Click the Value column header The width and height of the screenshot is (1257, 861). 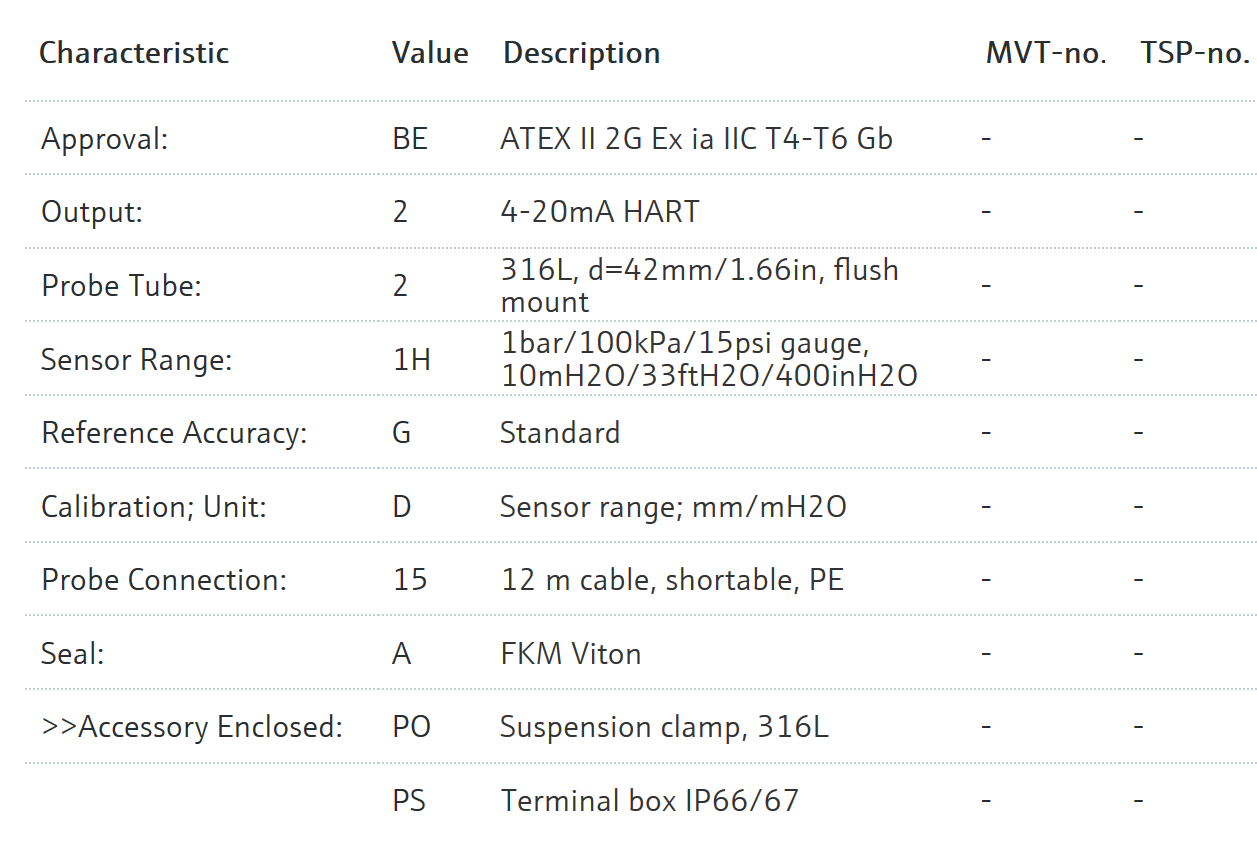[430, 53]
